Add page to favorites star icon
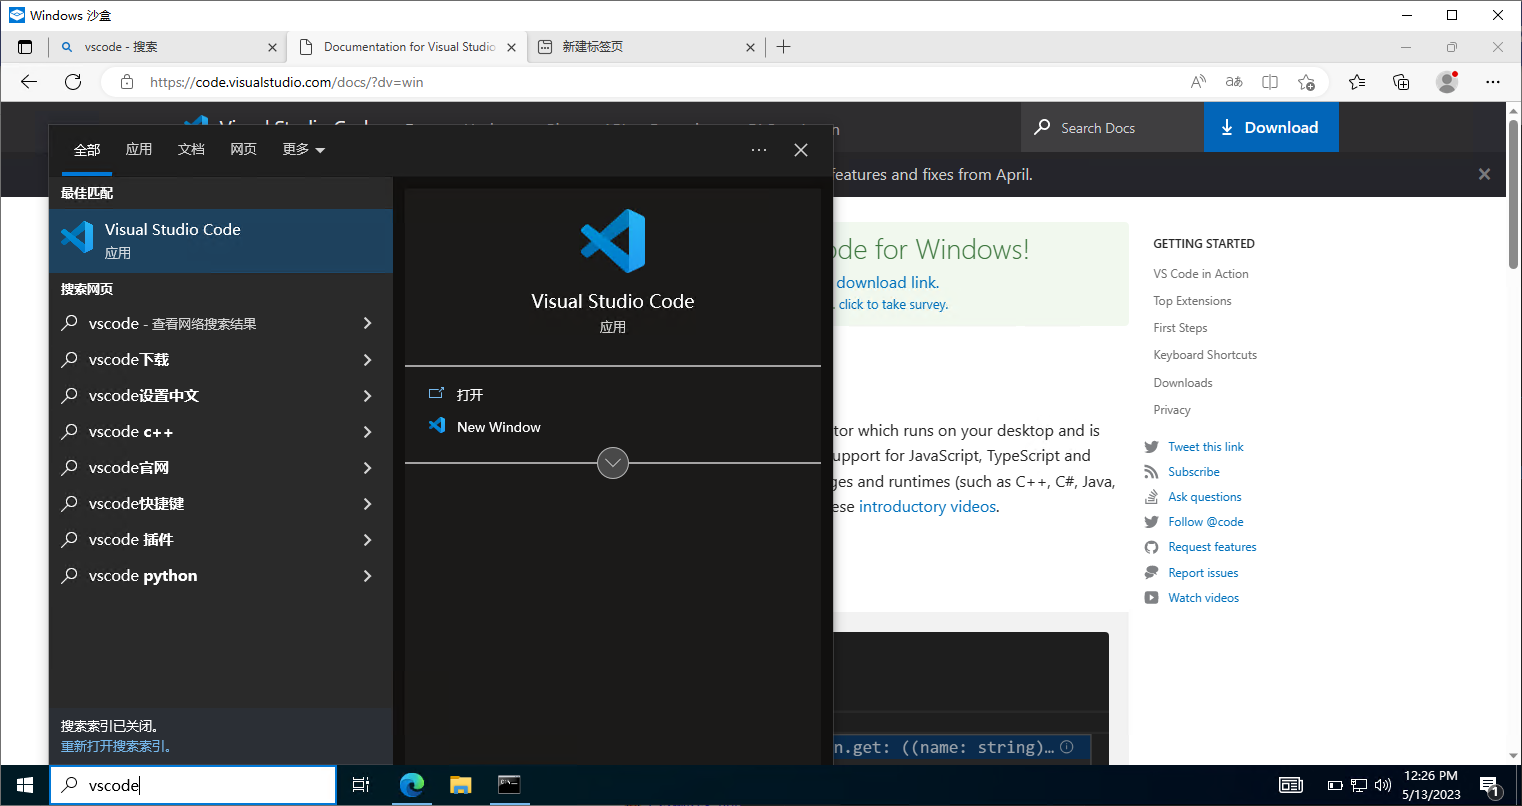Screen dimensions: 1522x806 1306,82
